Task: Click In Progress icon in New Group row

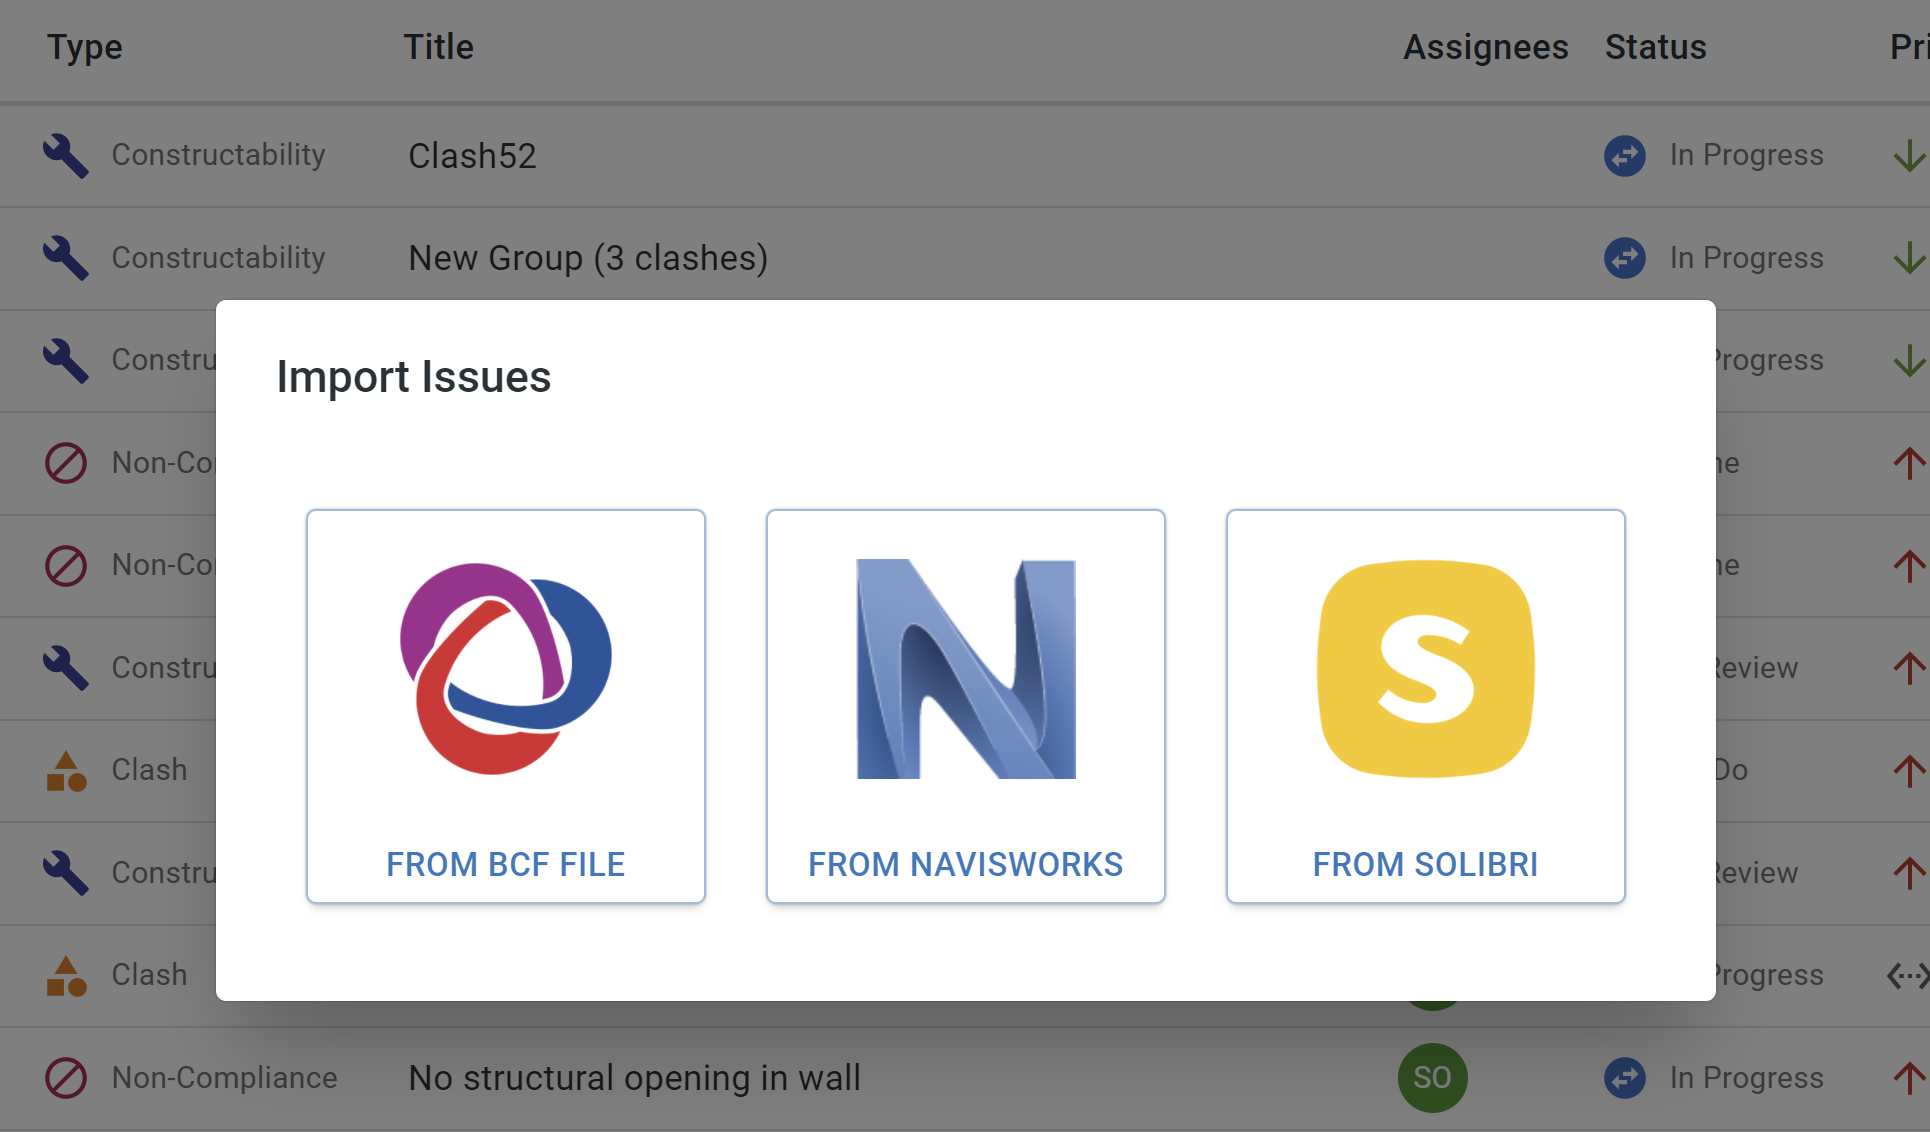Action: click(1625, 258)
